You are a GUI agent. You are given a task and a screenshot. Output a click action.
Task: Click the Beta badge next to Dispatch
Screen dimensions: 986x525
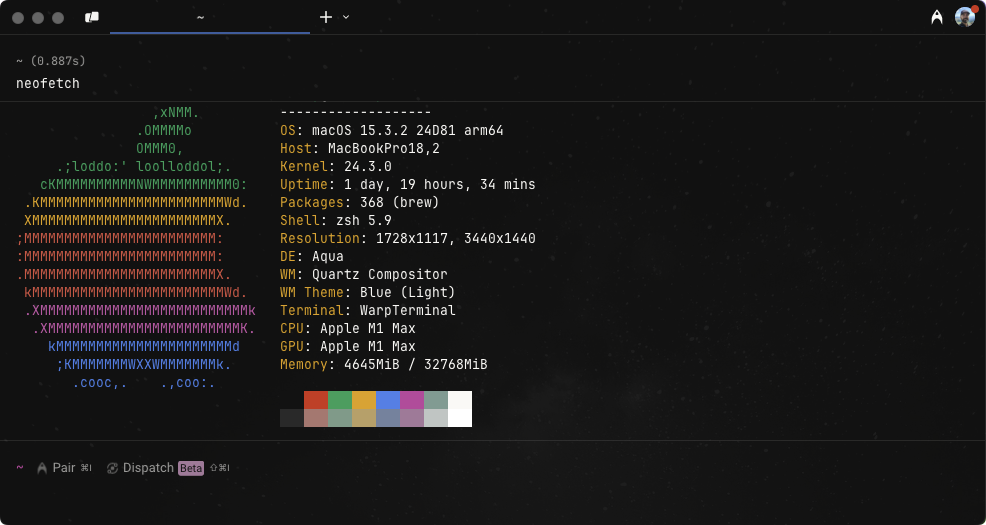(191, 468)
